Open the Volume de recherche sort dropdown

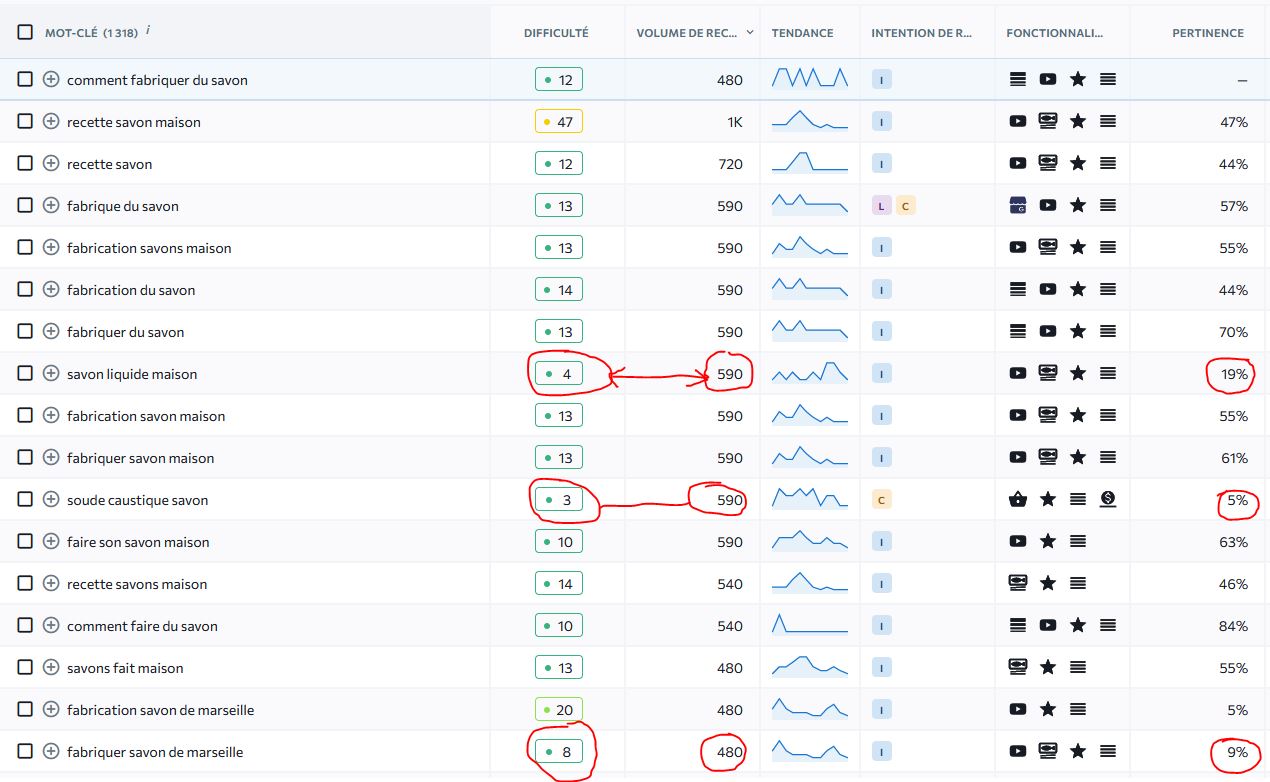click(x=750, y=32)
